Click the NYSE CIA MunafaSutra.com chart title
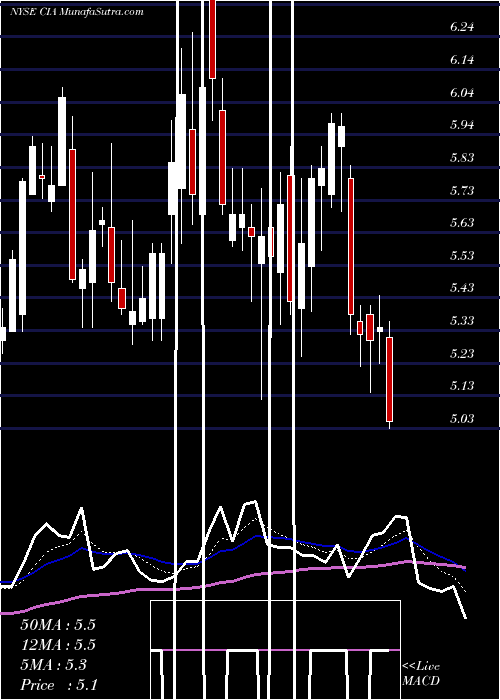 (x=76, y=12)
